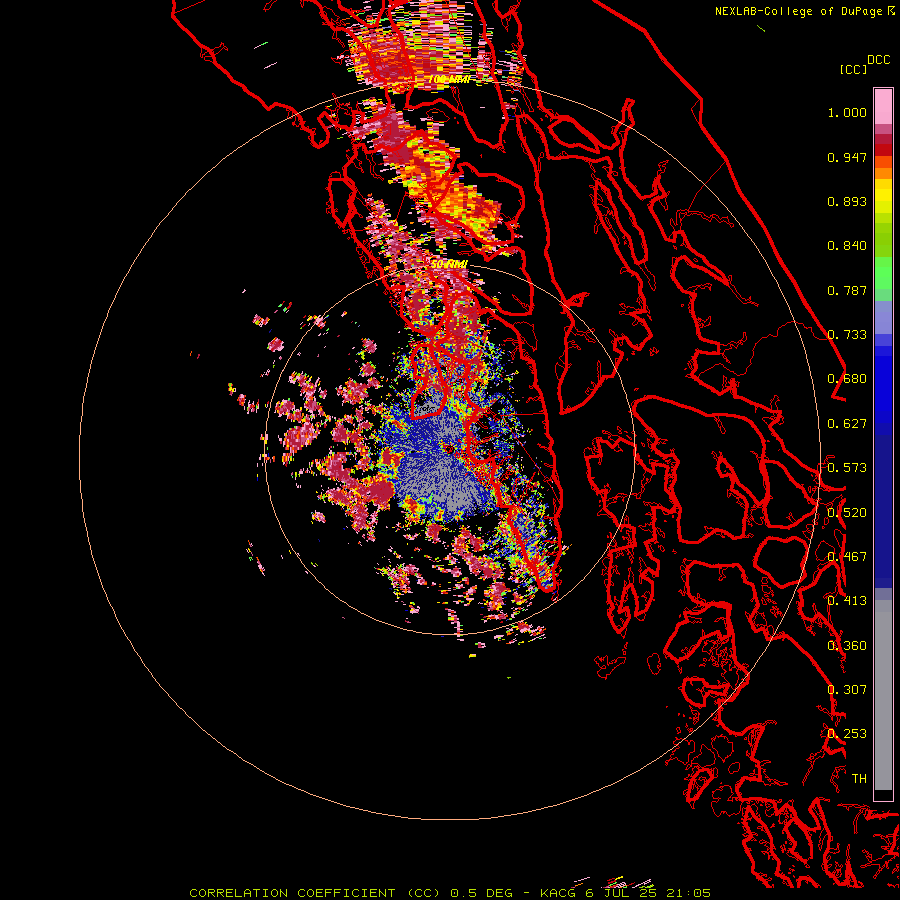Select the 0.360 scale value

pyautogui.click(x=847, y=646)
